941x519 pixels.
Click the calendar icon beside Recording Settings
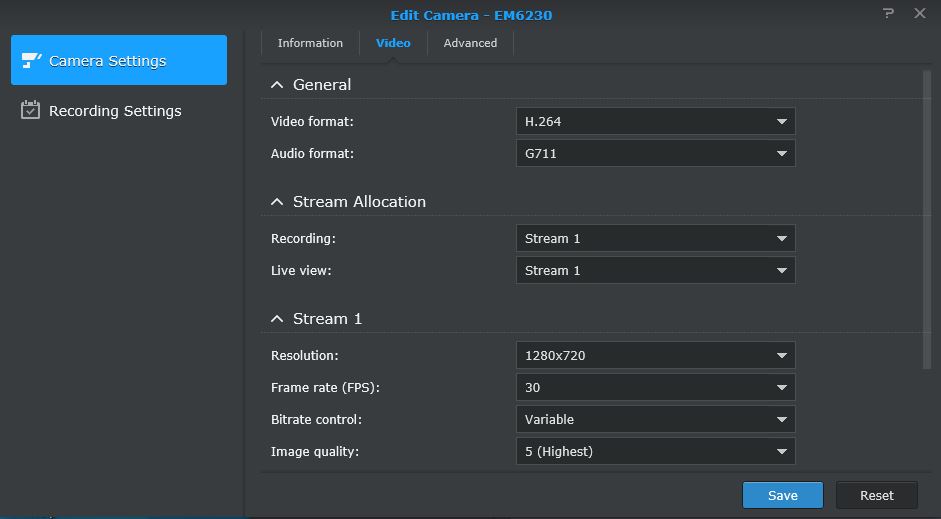30,110
